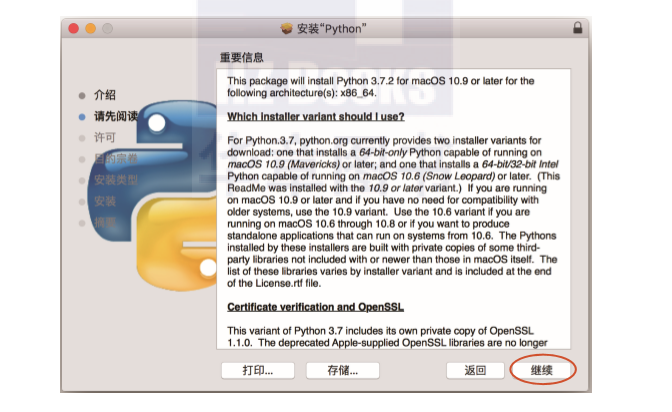Click the 重要信息 heading above text box

(242, 57)
